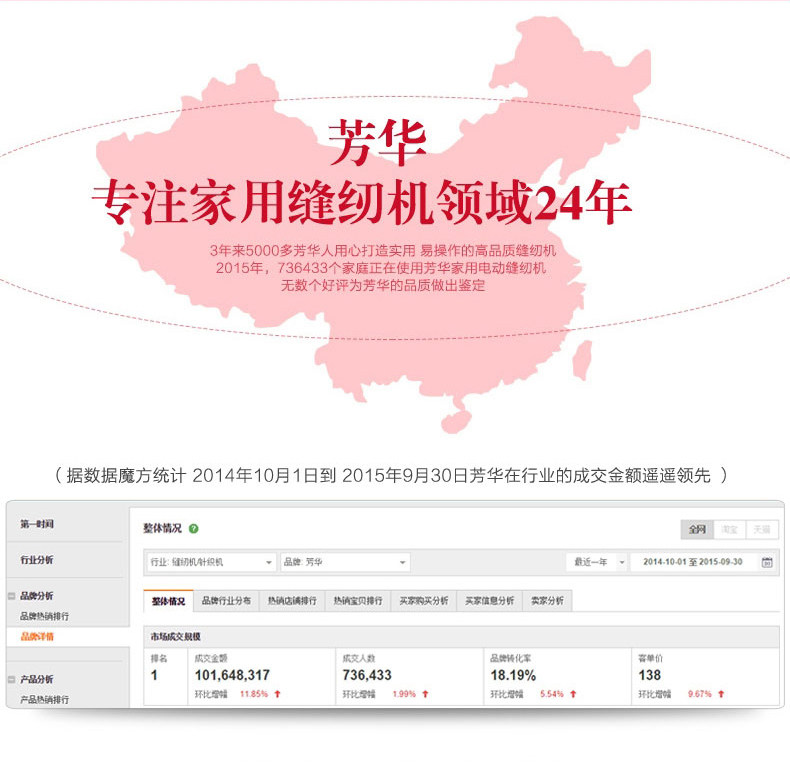Click the red up arrow beside 11.85%
Viewport: 790px width, 762px height.
[277, 694]
